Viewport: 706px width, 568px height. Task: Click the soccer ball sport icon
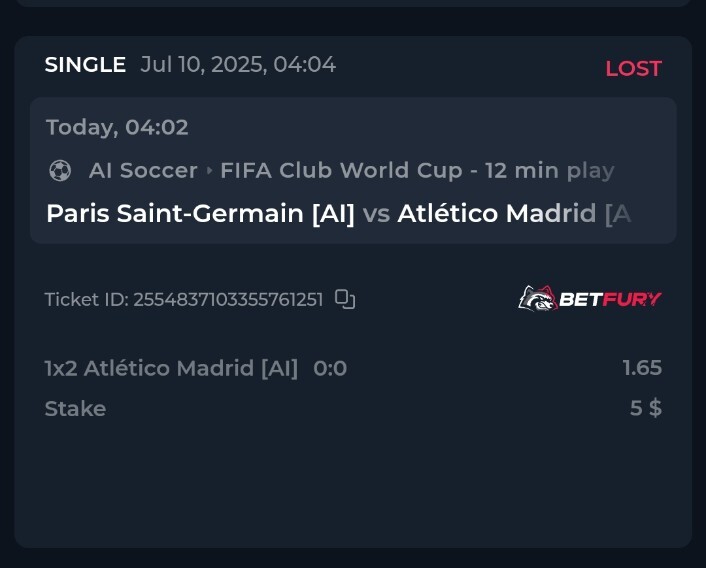(60, 171)
